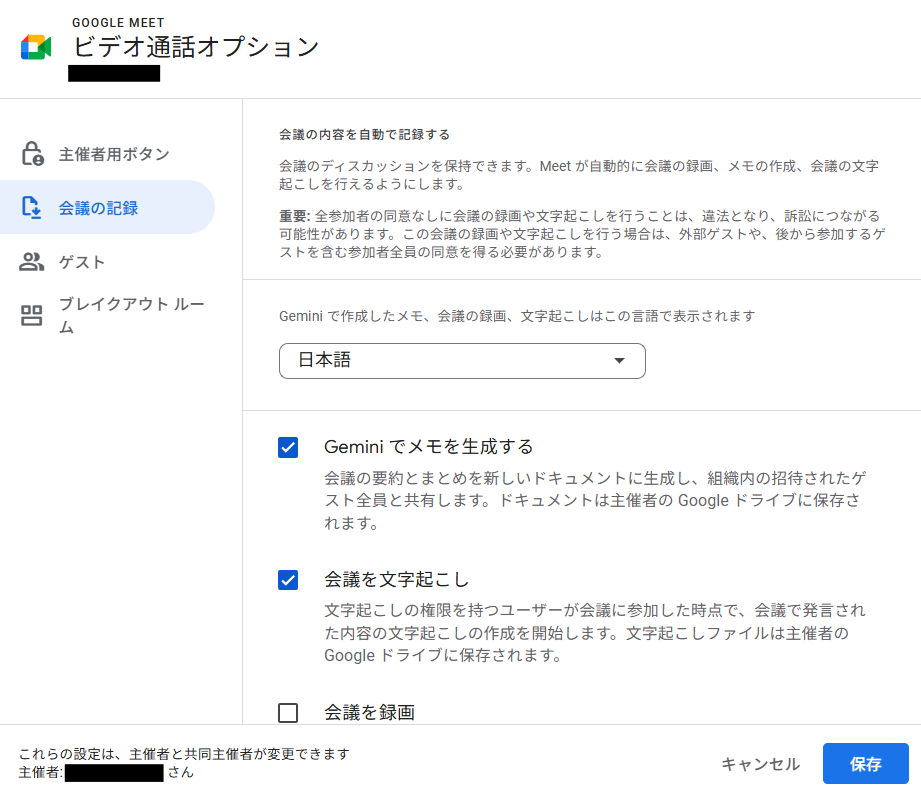
Task: Click the ビデオ通話オプション heading
Action: 196,47
